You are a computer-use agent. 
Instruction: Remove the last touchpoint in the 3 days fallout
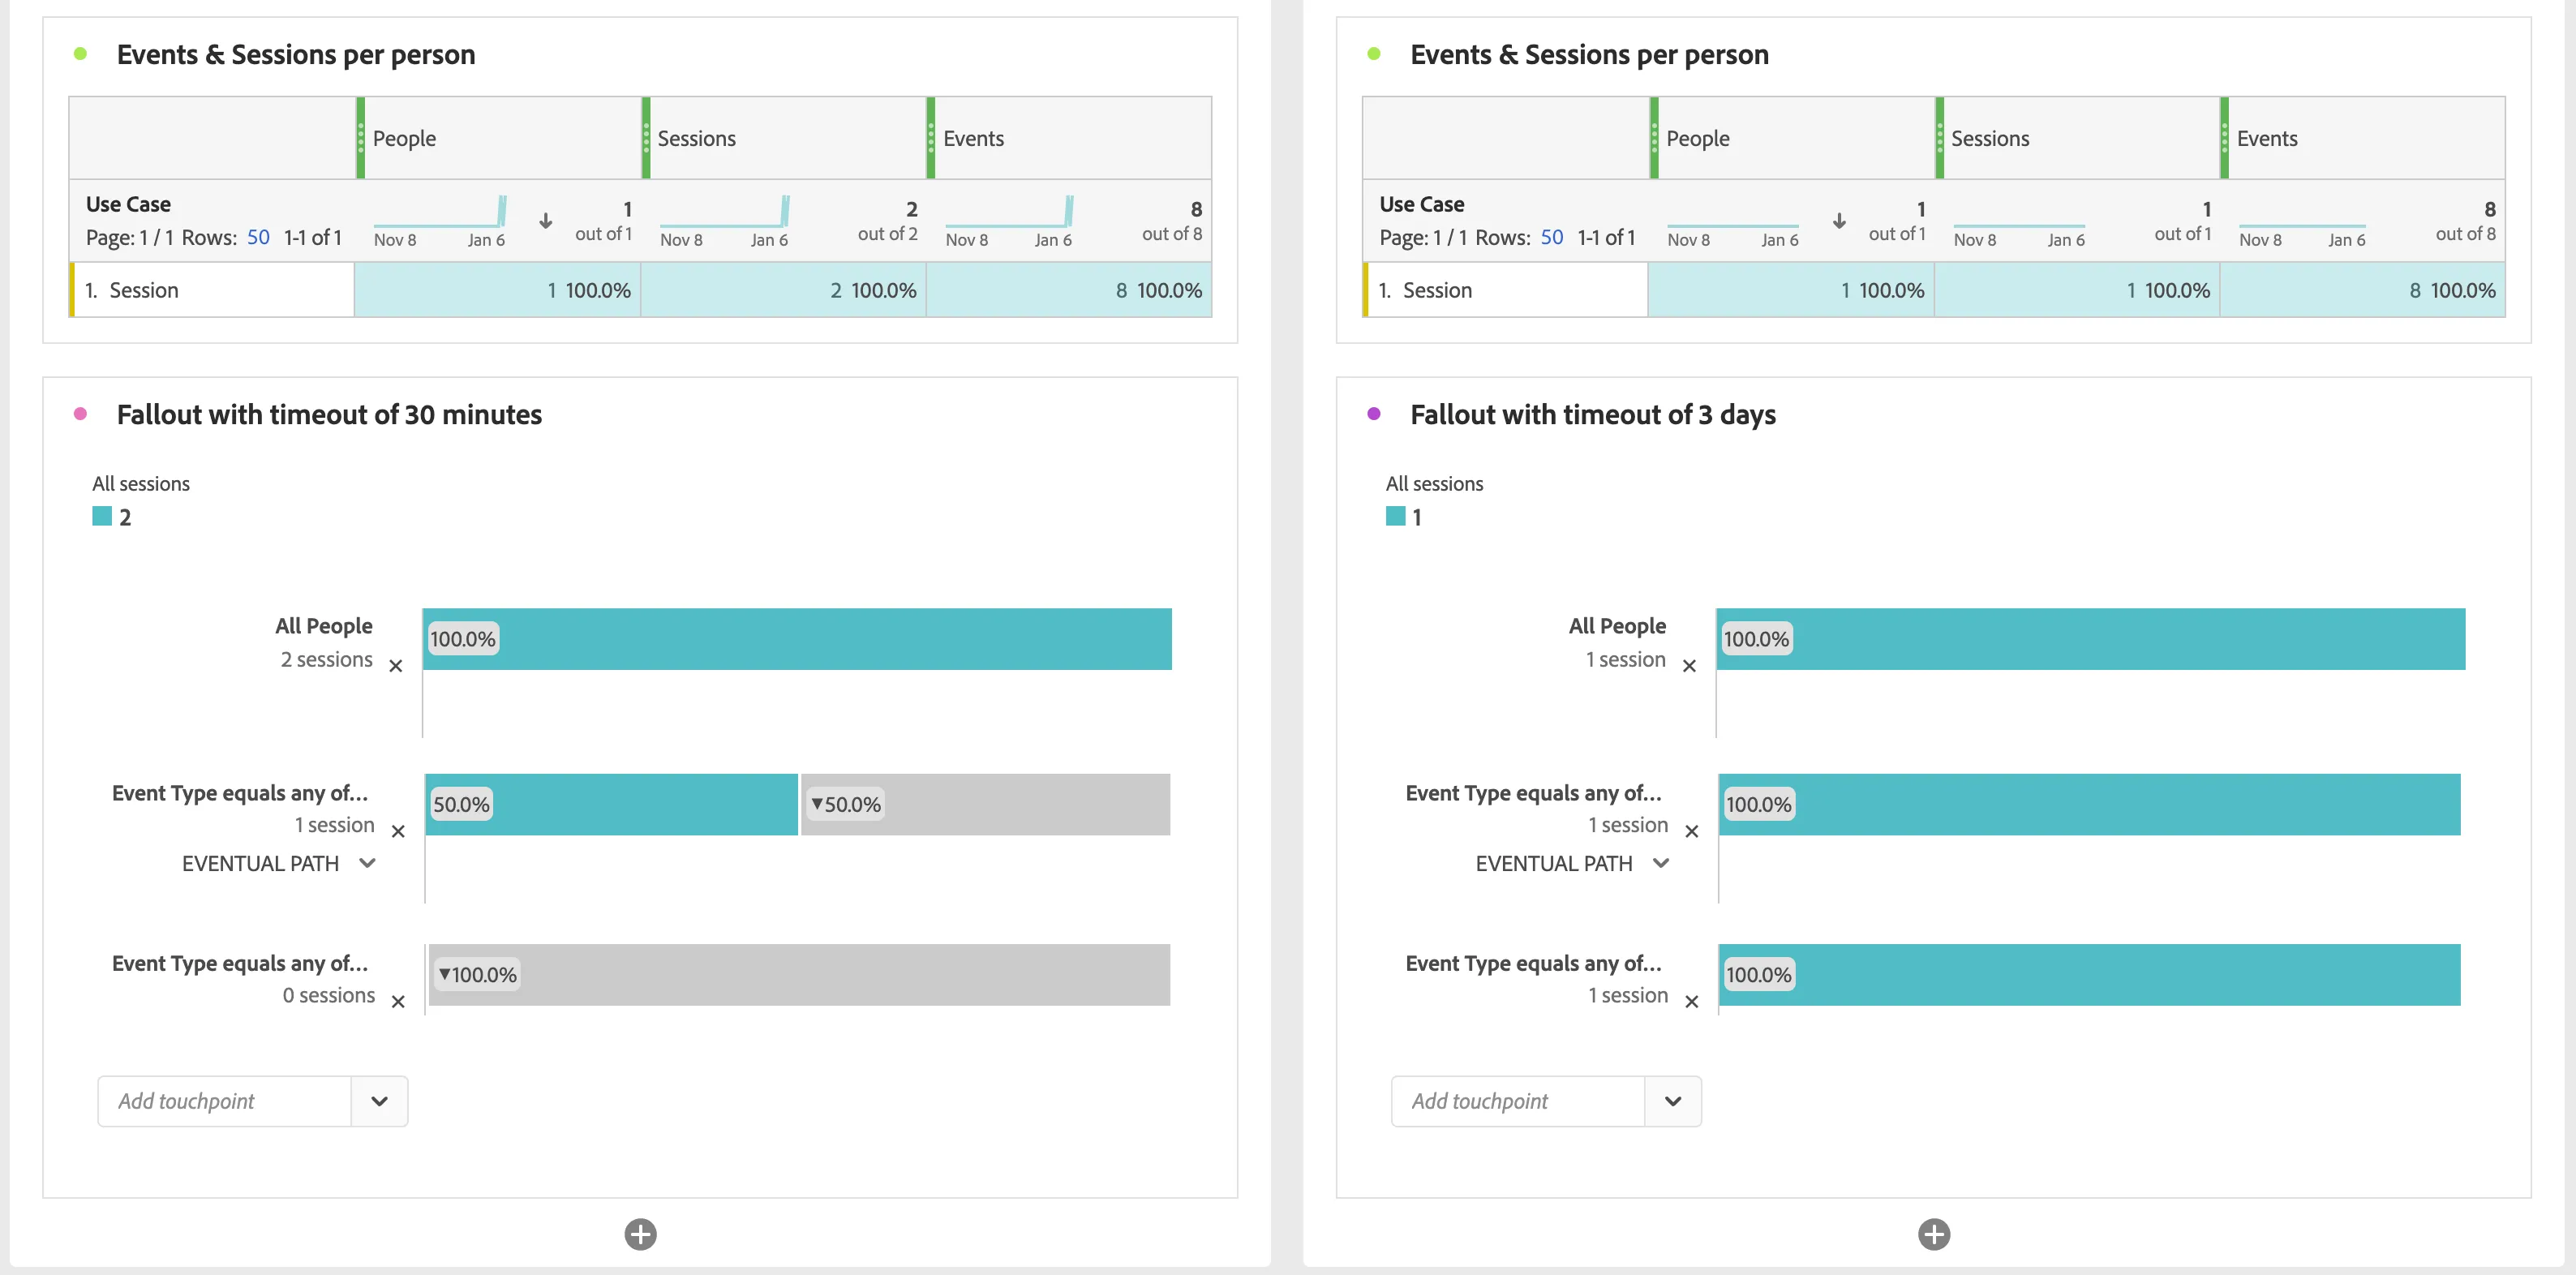click(1691, 1001)
